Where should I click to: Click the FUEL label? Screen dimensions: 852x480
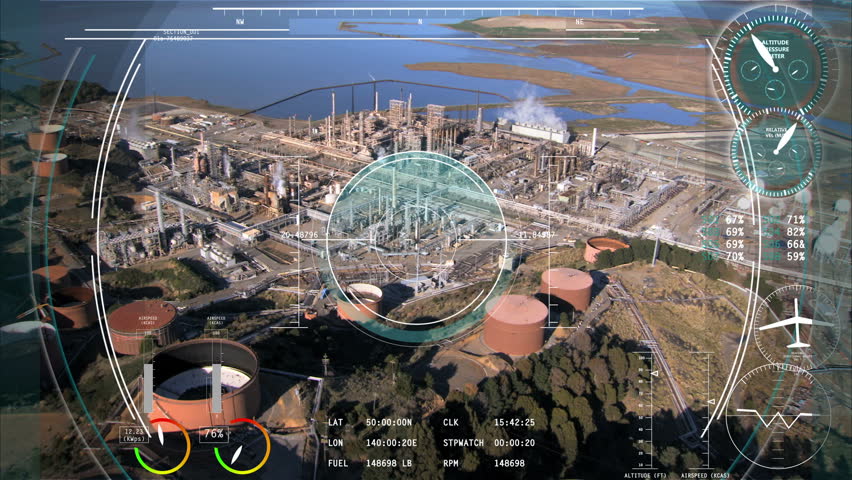pos(338,464)
